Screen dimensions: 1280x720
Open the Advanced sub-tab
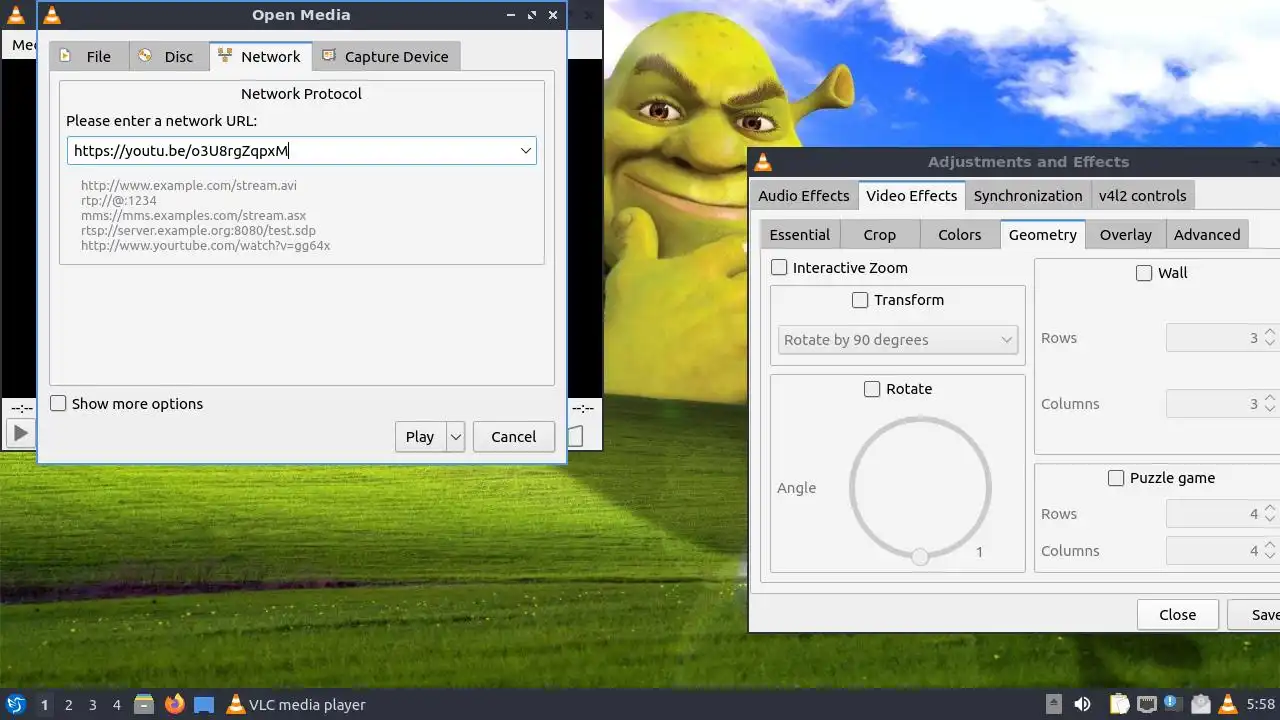coord(1206,234)
